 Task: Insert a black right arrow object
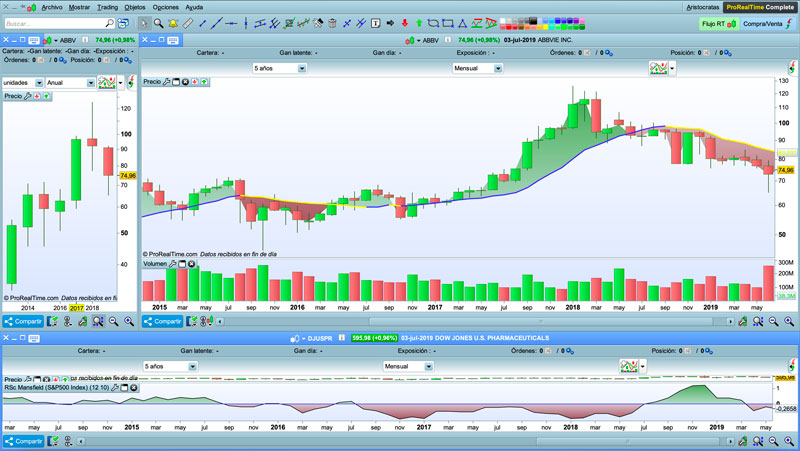tap(390, 23)
